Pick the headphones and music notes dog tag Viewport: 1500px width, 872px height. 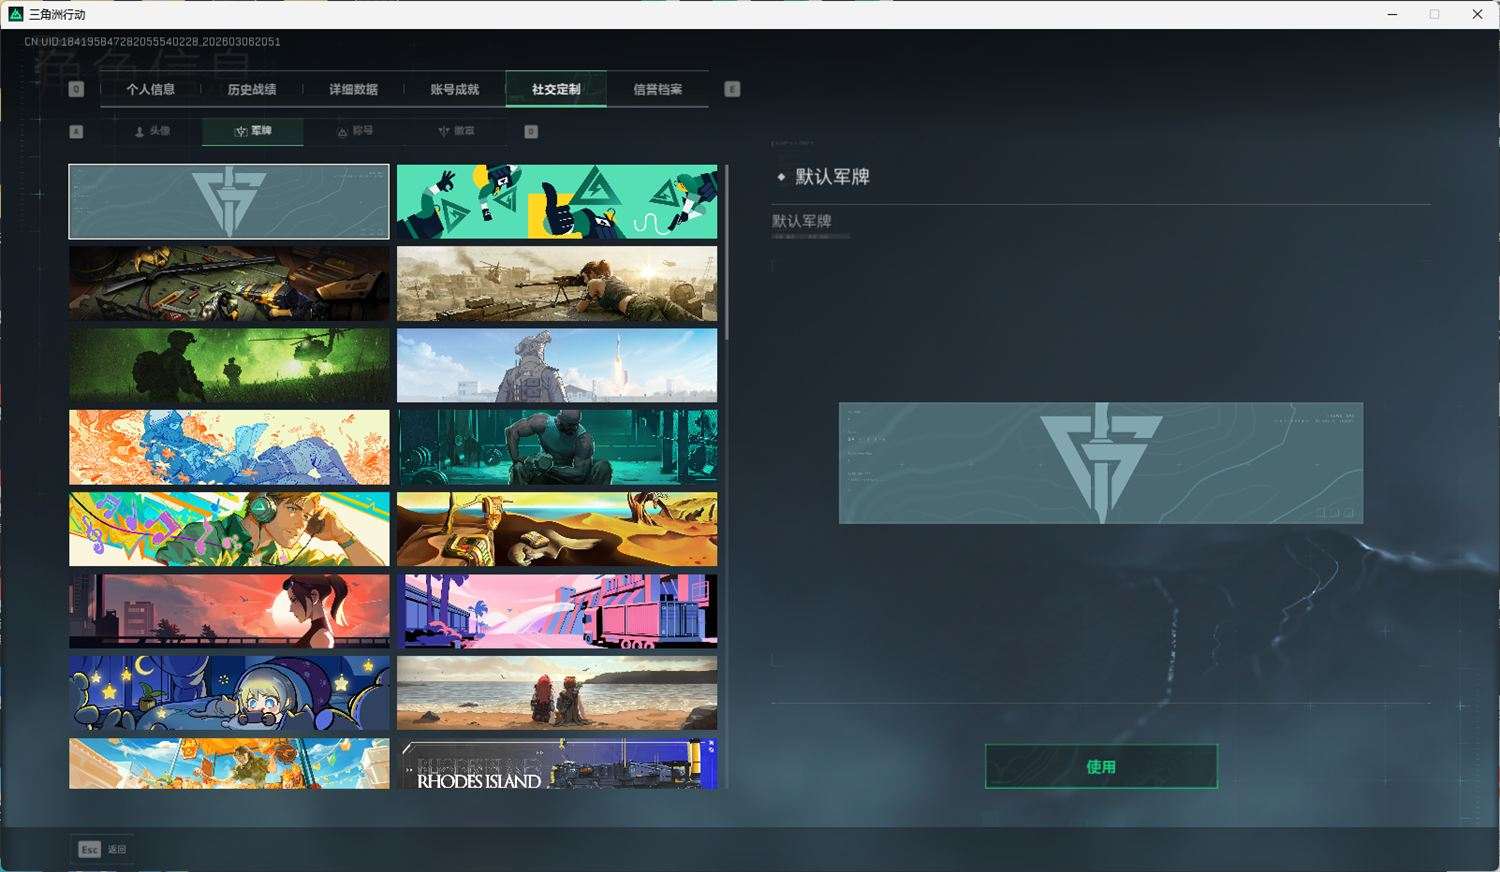(x=229, y=529)
